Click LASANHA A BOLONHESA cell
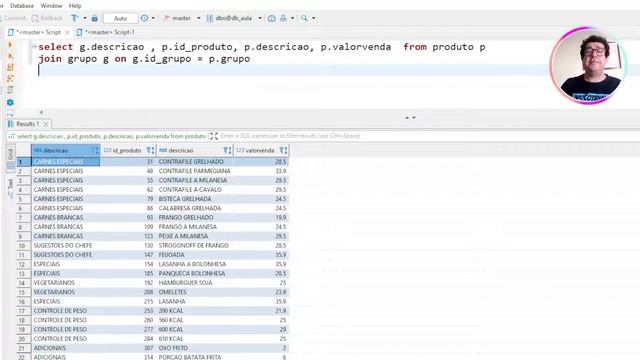This screenshot has width=640, height=360. tap(194, 264)
